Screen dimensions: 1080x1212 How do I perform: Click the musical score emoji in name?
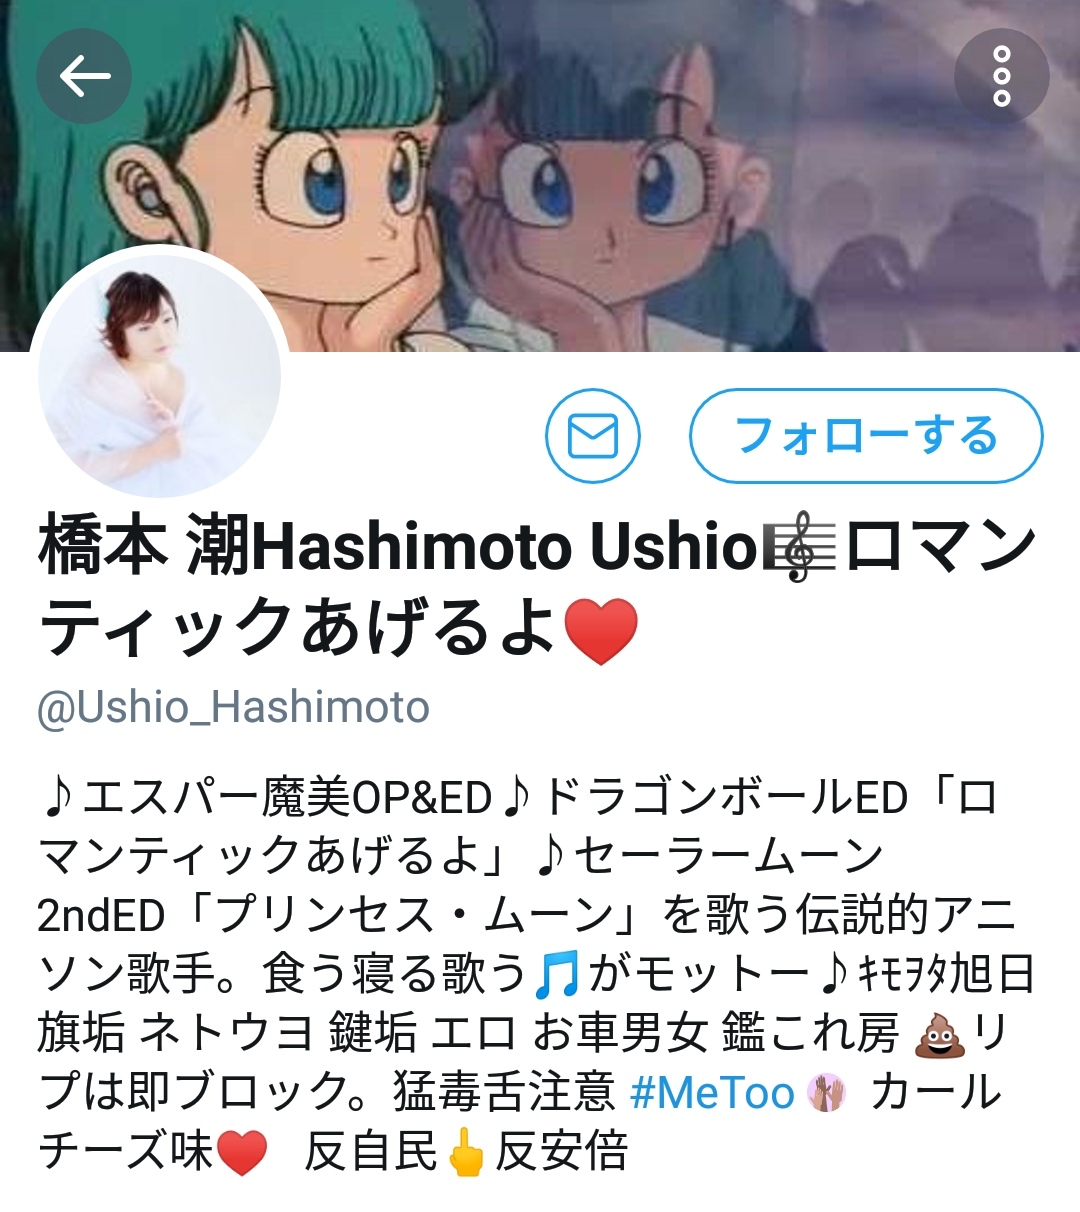798,548
